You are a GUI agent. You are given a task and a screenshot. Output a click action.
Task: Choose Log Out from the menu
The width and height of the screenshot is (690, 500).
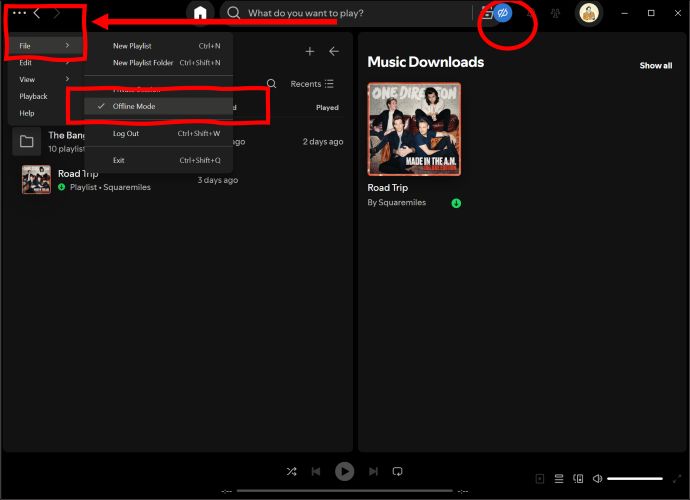pos(126,133)
